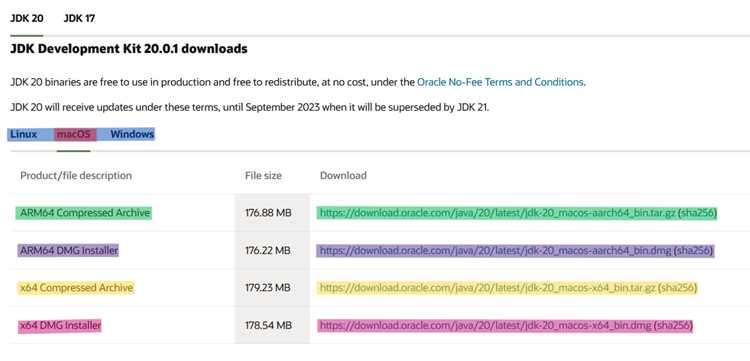The image size is (750, 361).
Task: Switch to the JDK 17 tab
Action: coord(79,19)
